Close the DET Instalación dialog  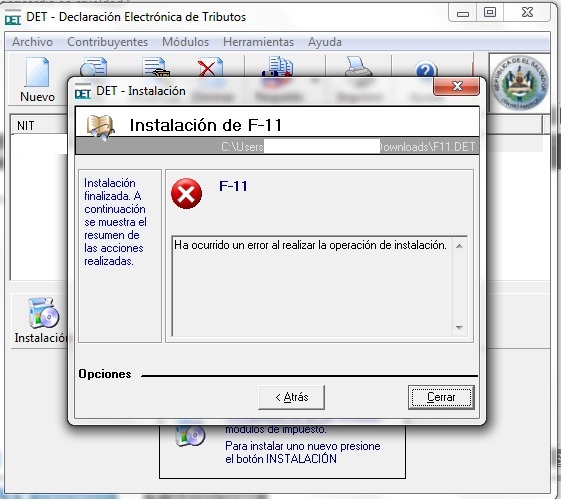click(x=457, y=86)
